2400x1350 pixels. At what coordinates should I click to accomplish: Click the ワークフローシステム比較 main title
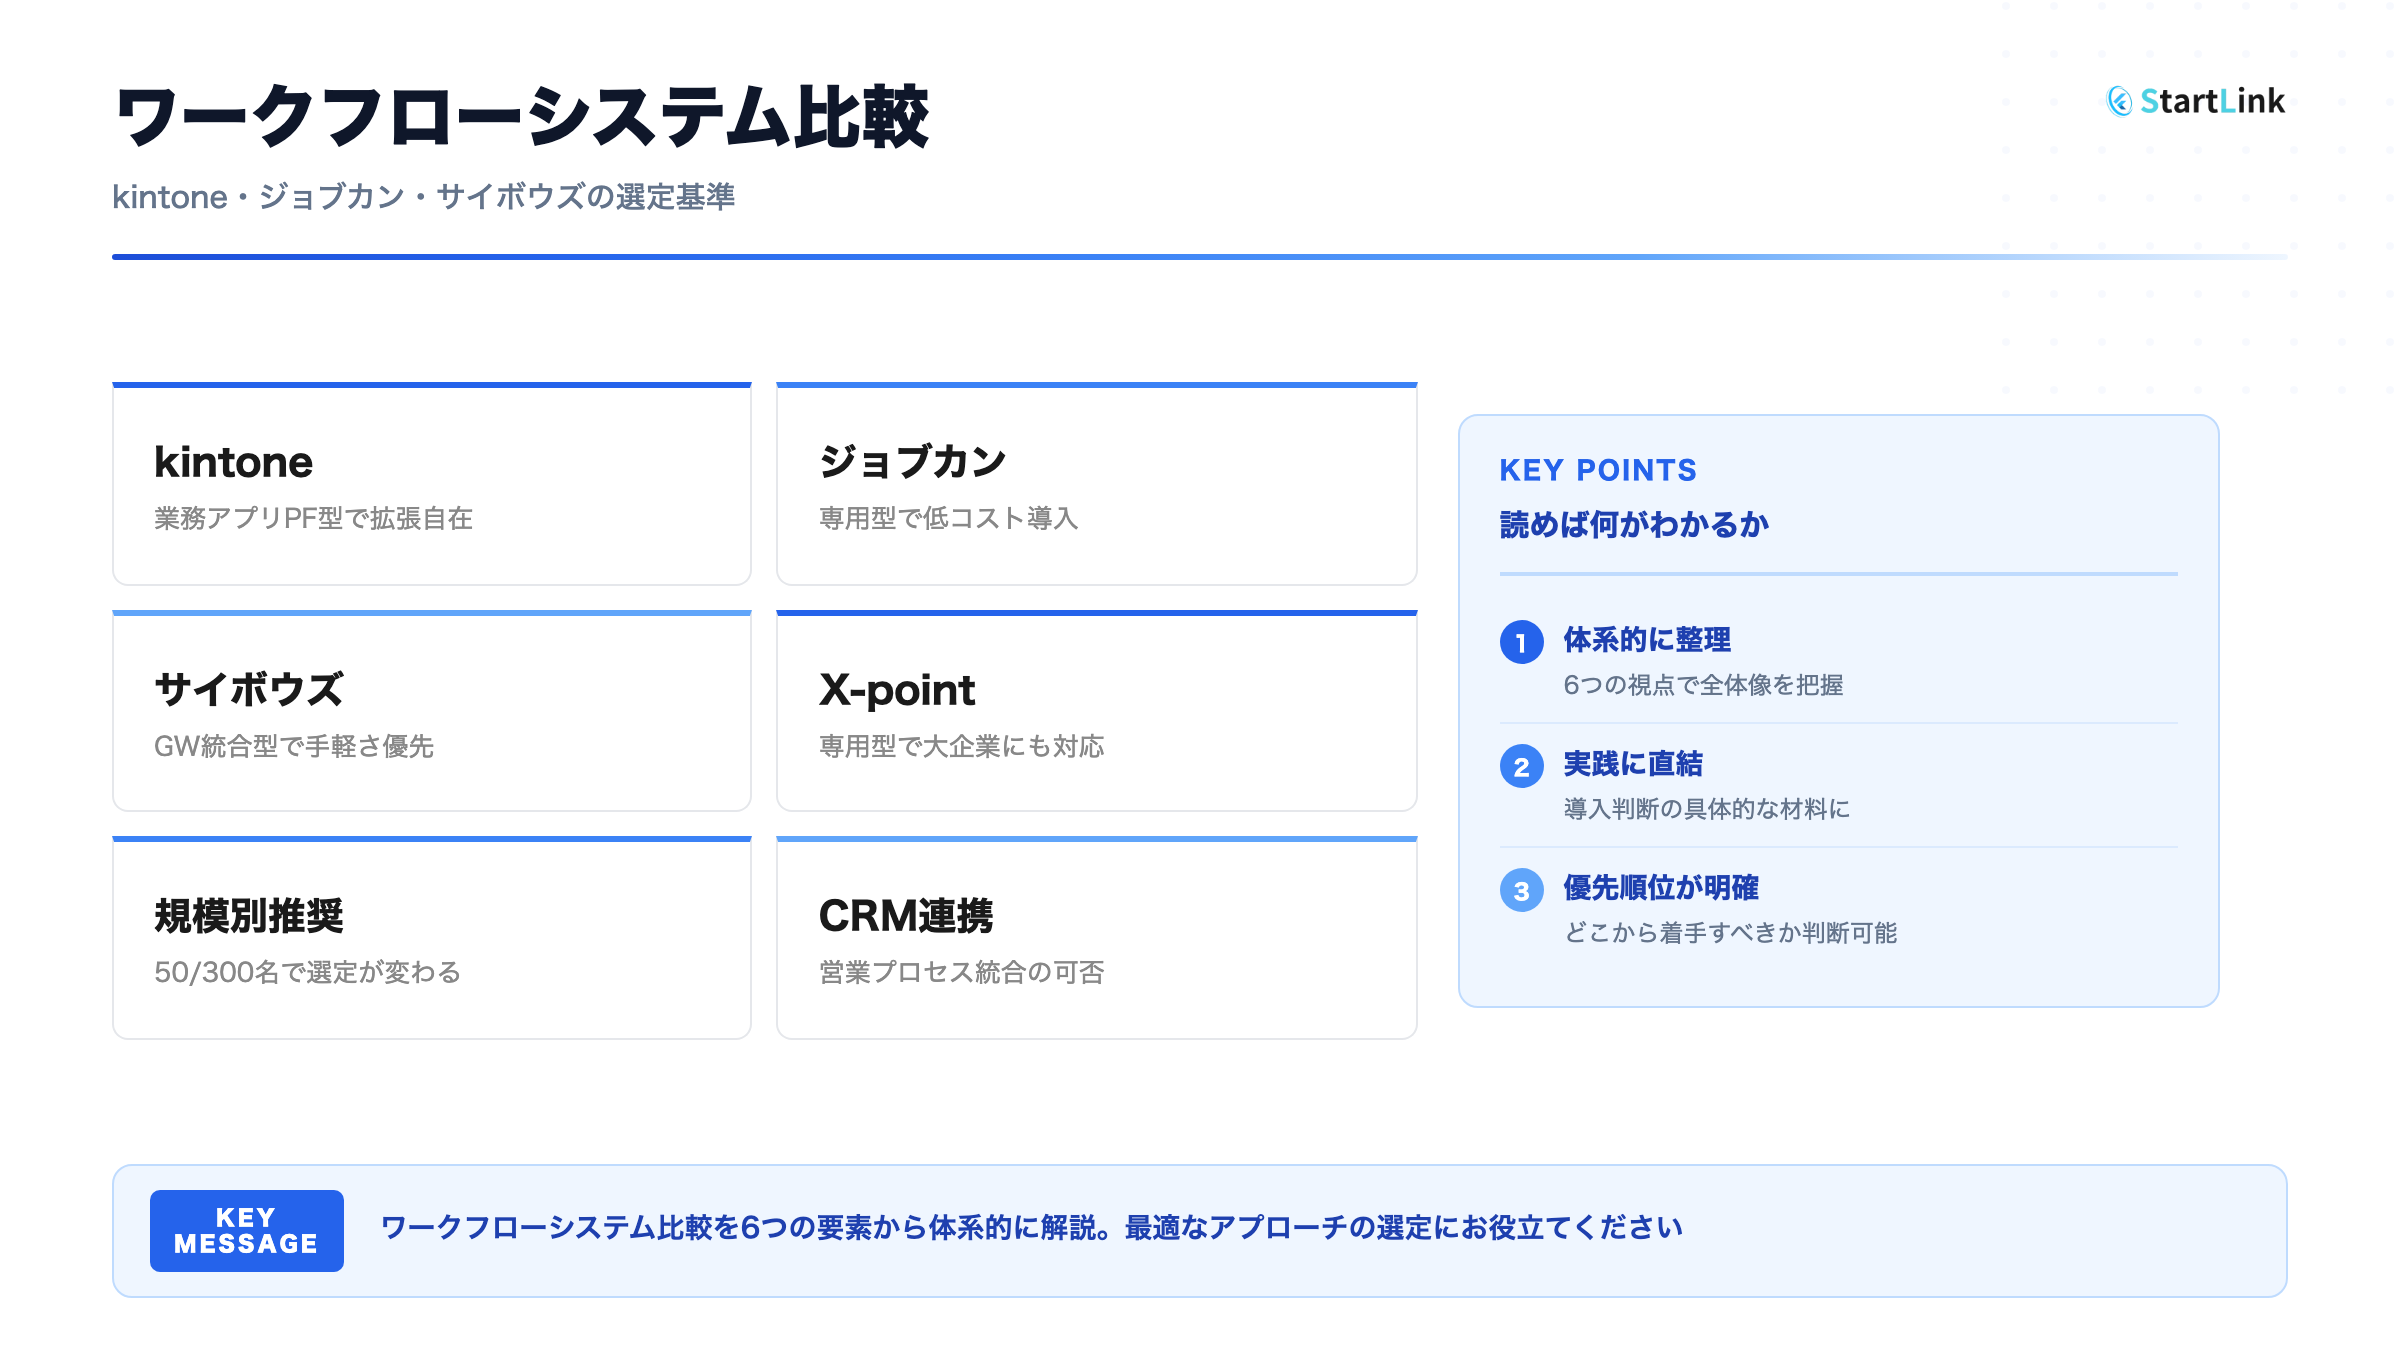(522, 118)
